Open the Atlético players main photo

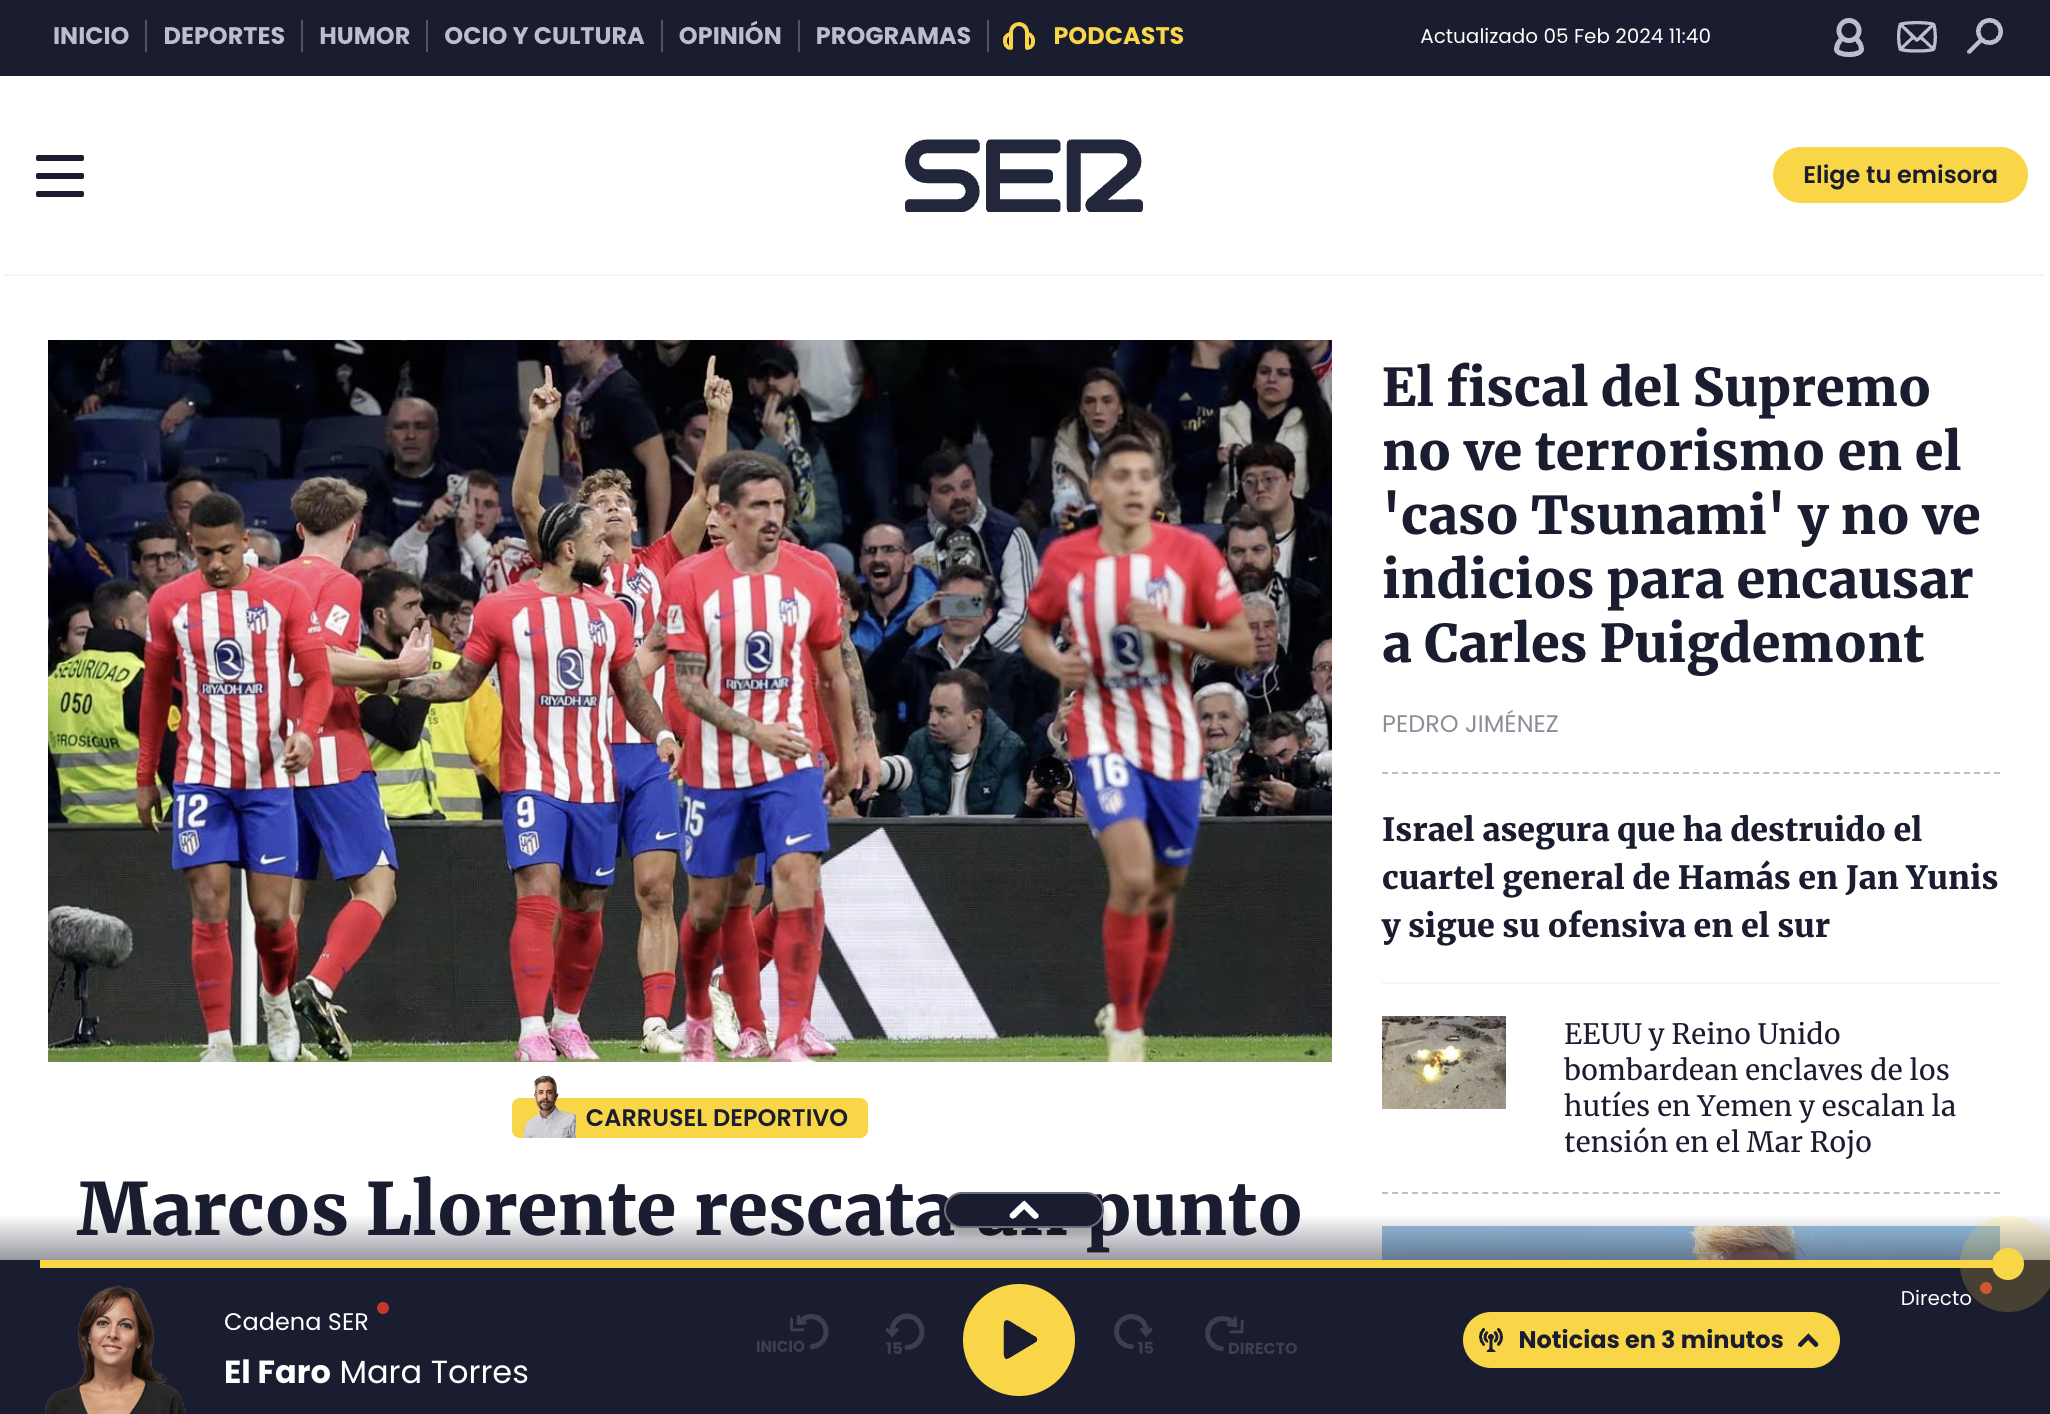(690, 700)
